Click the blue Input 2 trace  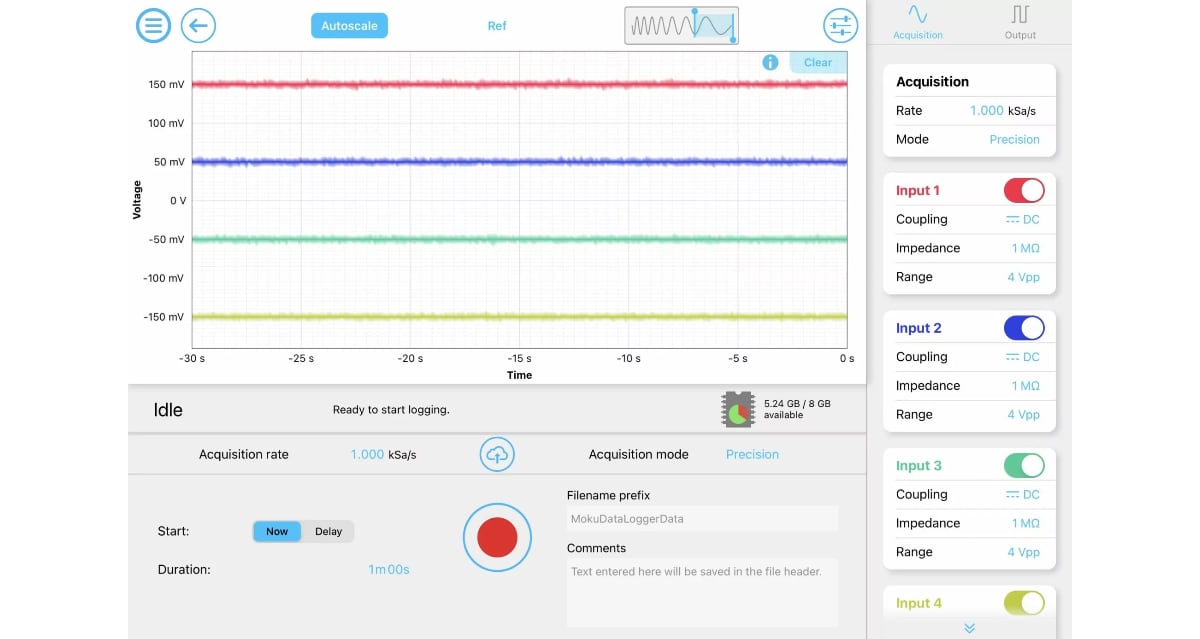[519, 161]
